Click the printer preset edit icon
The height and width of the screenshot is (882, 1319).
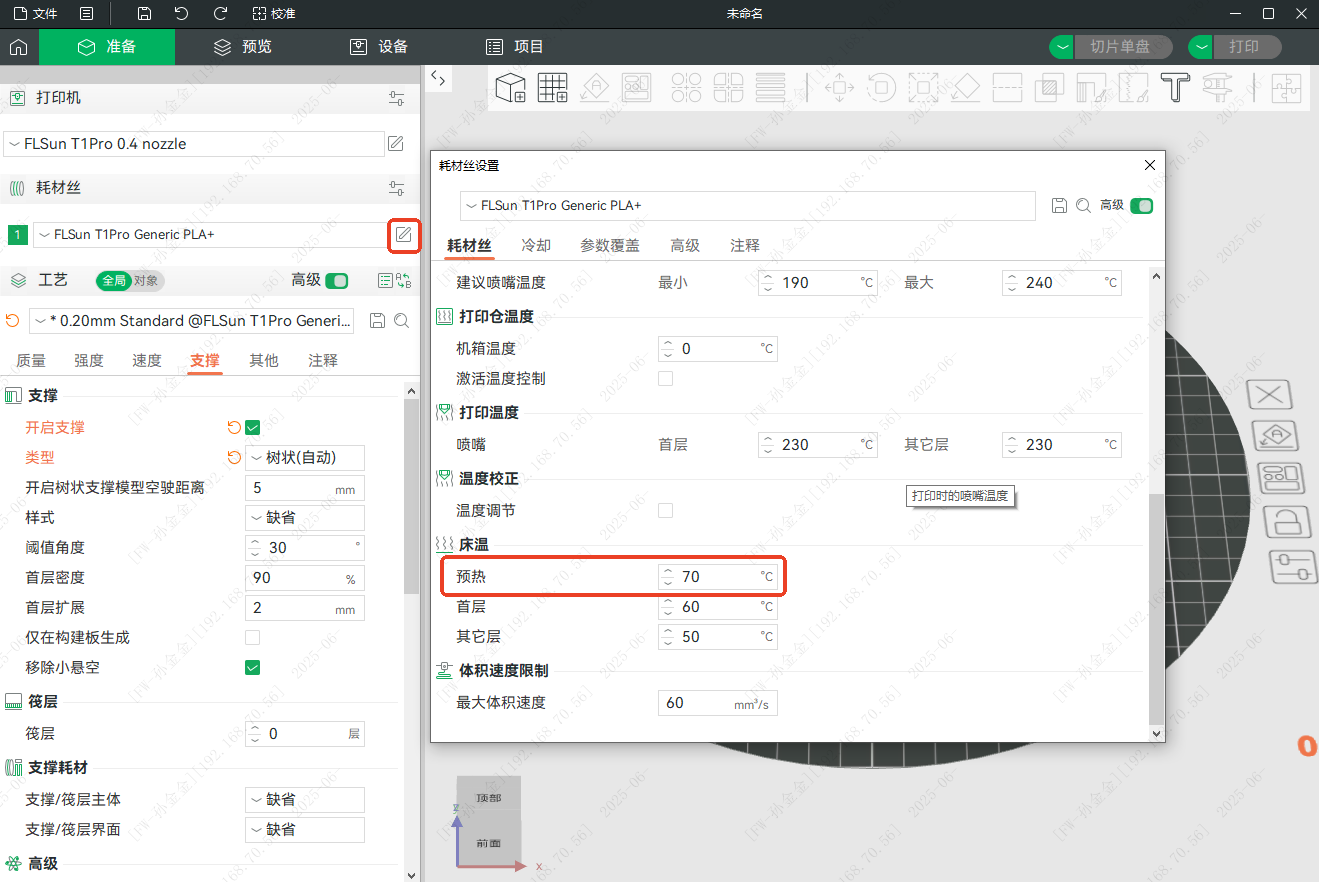[x=396, y=144]
